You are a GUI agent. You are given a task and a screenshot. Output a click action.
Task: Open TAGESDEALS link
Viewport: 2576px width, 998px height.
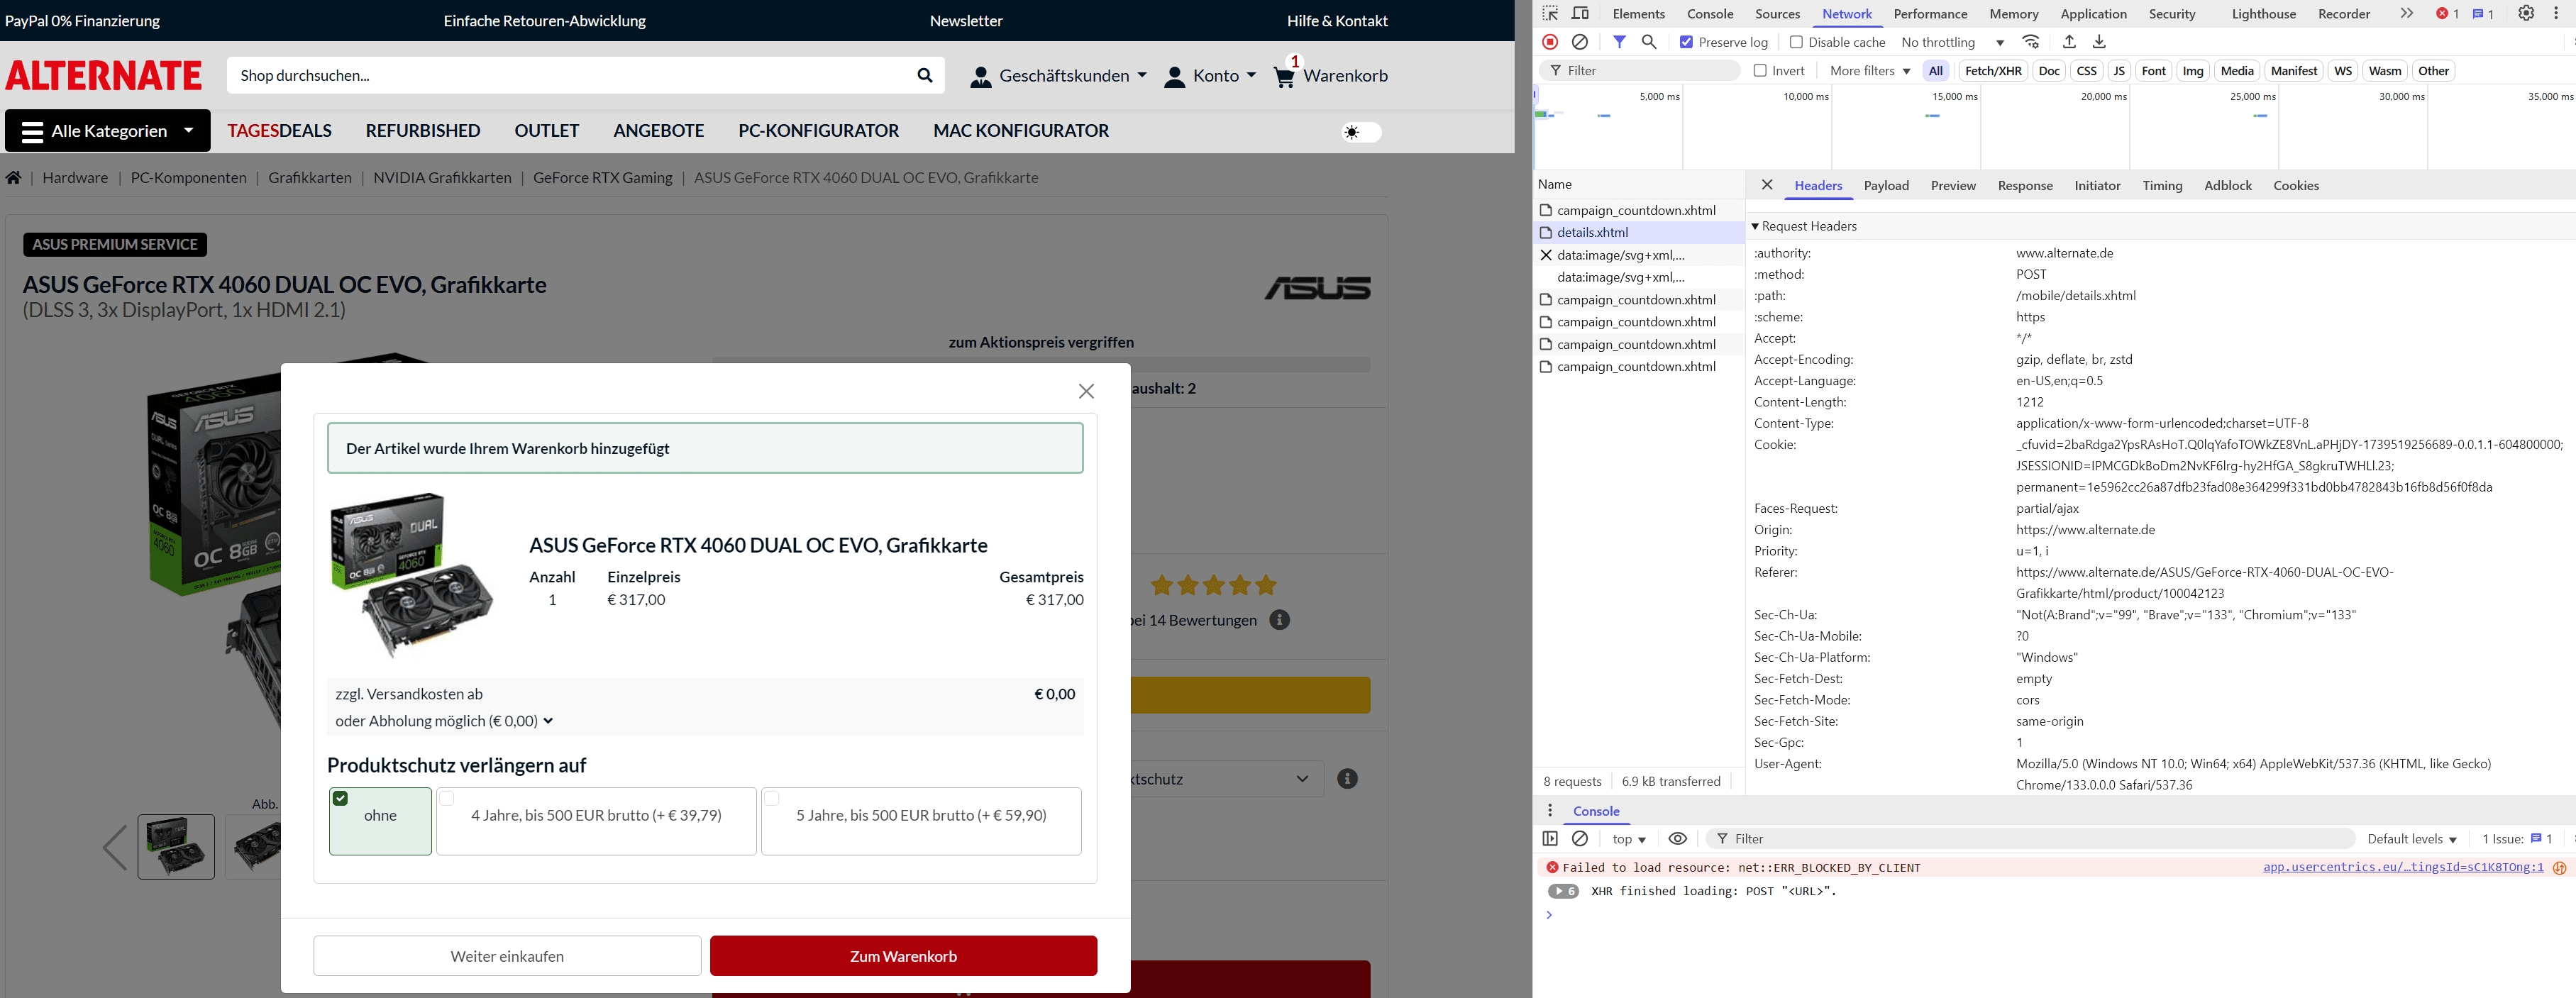click(x=280, y=131)
